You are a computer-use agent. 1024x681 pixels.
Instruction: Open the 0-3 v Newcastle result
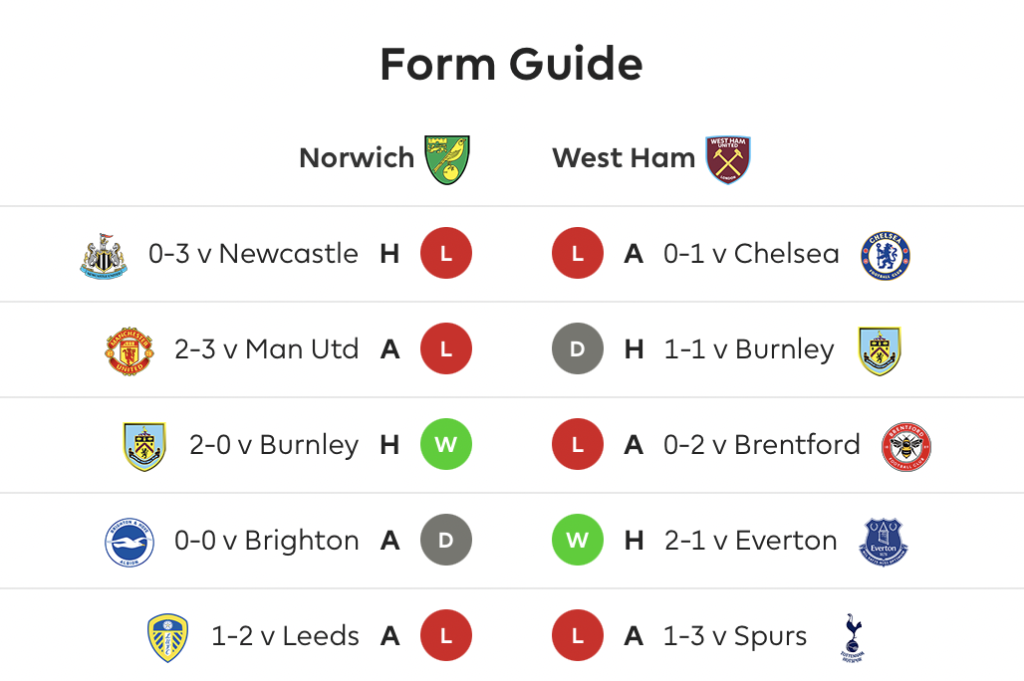pos(253,253)
